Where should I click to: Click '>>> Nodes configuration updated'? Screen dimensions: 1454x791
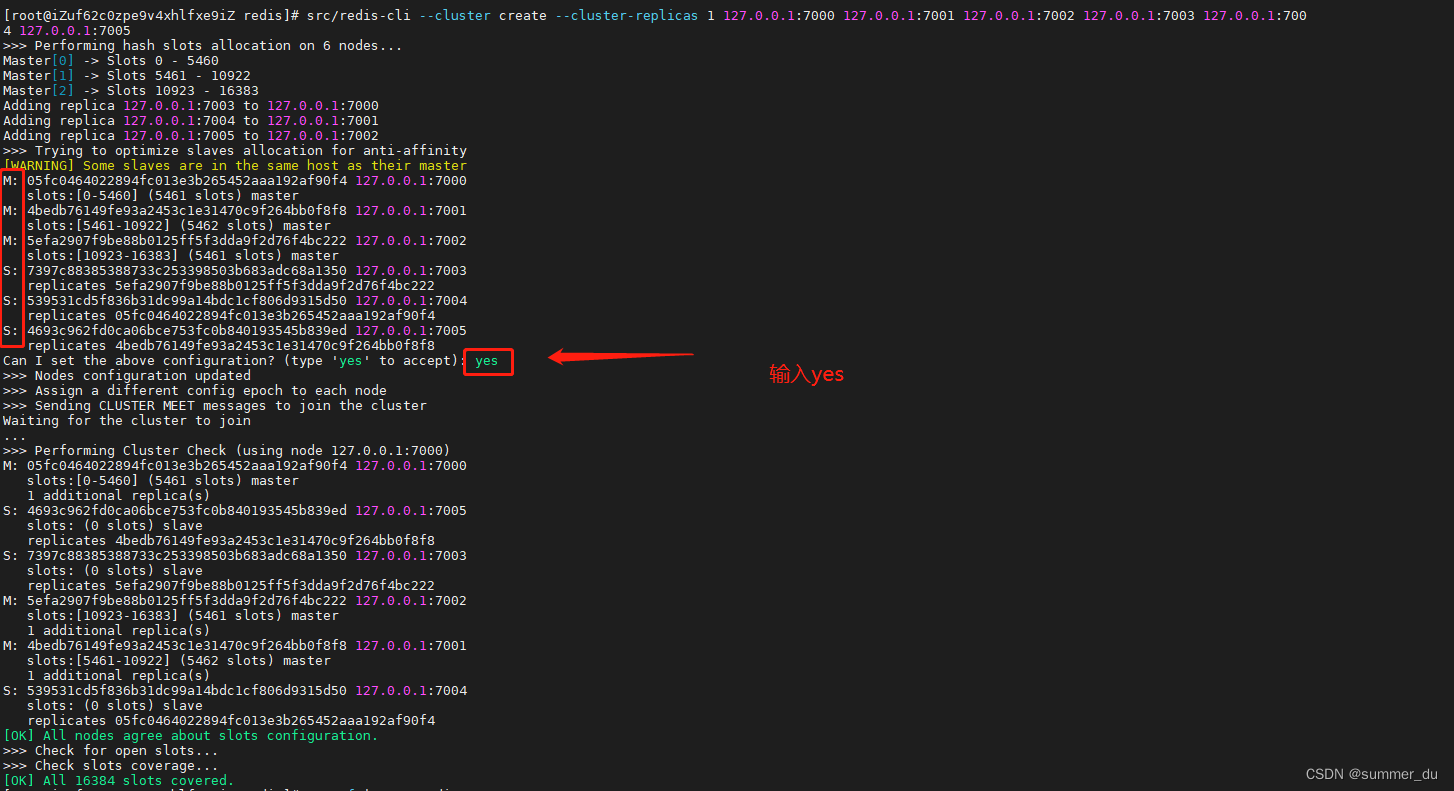coord(127,376)
